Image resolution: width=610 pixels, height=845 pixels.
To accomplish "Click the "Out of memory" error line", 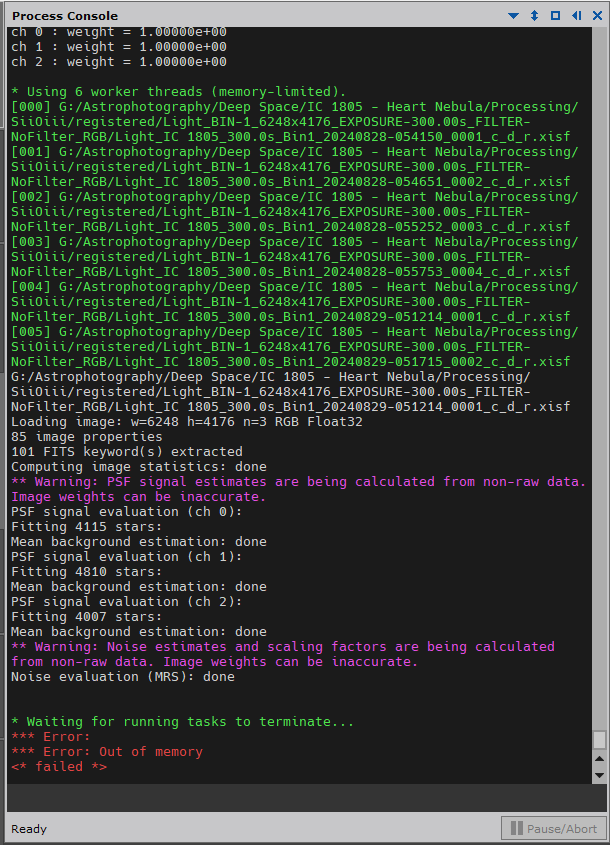I will click(107, 752).
